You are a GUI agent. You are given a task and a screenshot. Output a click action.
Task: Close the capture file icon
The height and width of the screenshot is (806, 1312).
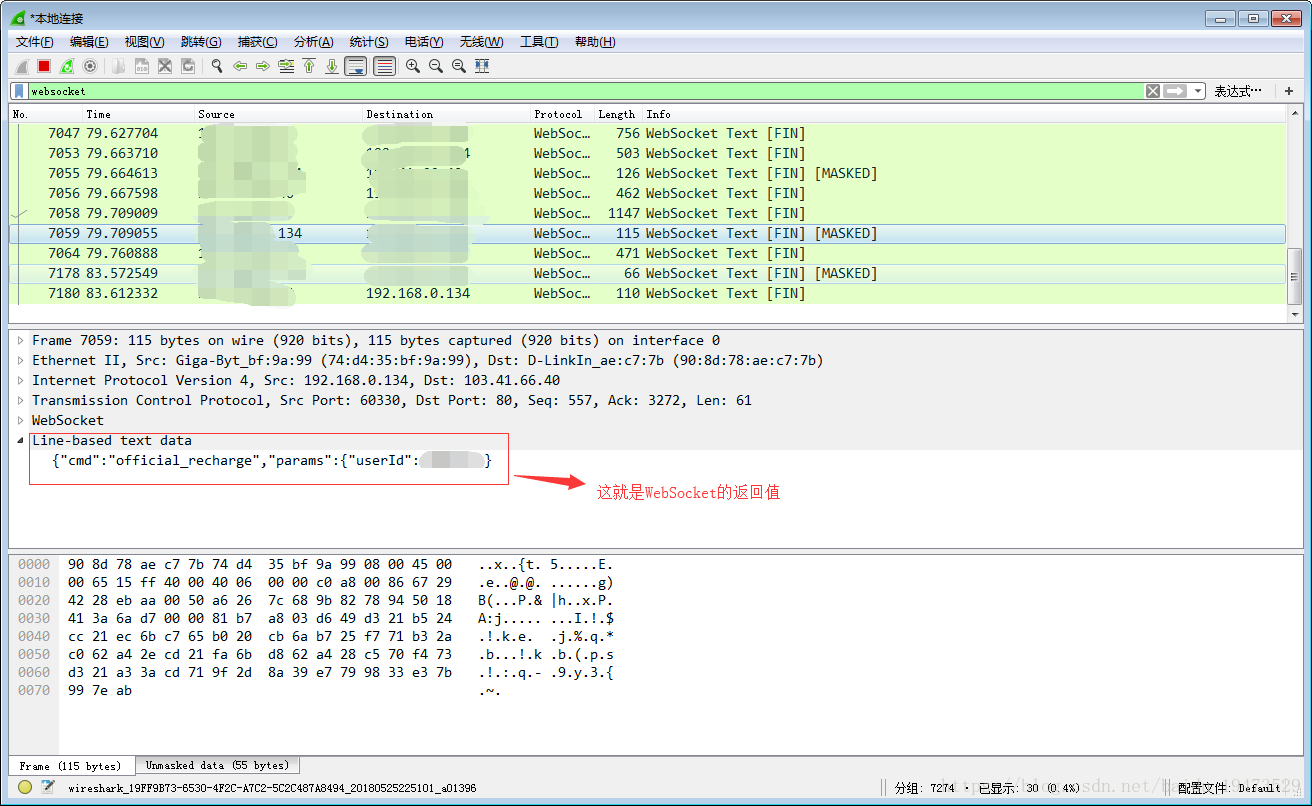(165, 66)
